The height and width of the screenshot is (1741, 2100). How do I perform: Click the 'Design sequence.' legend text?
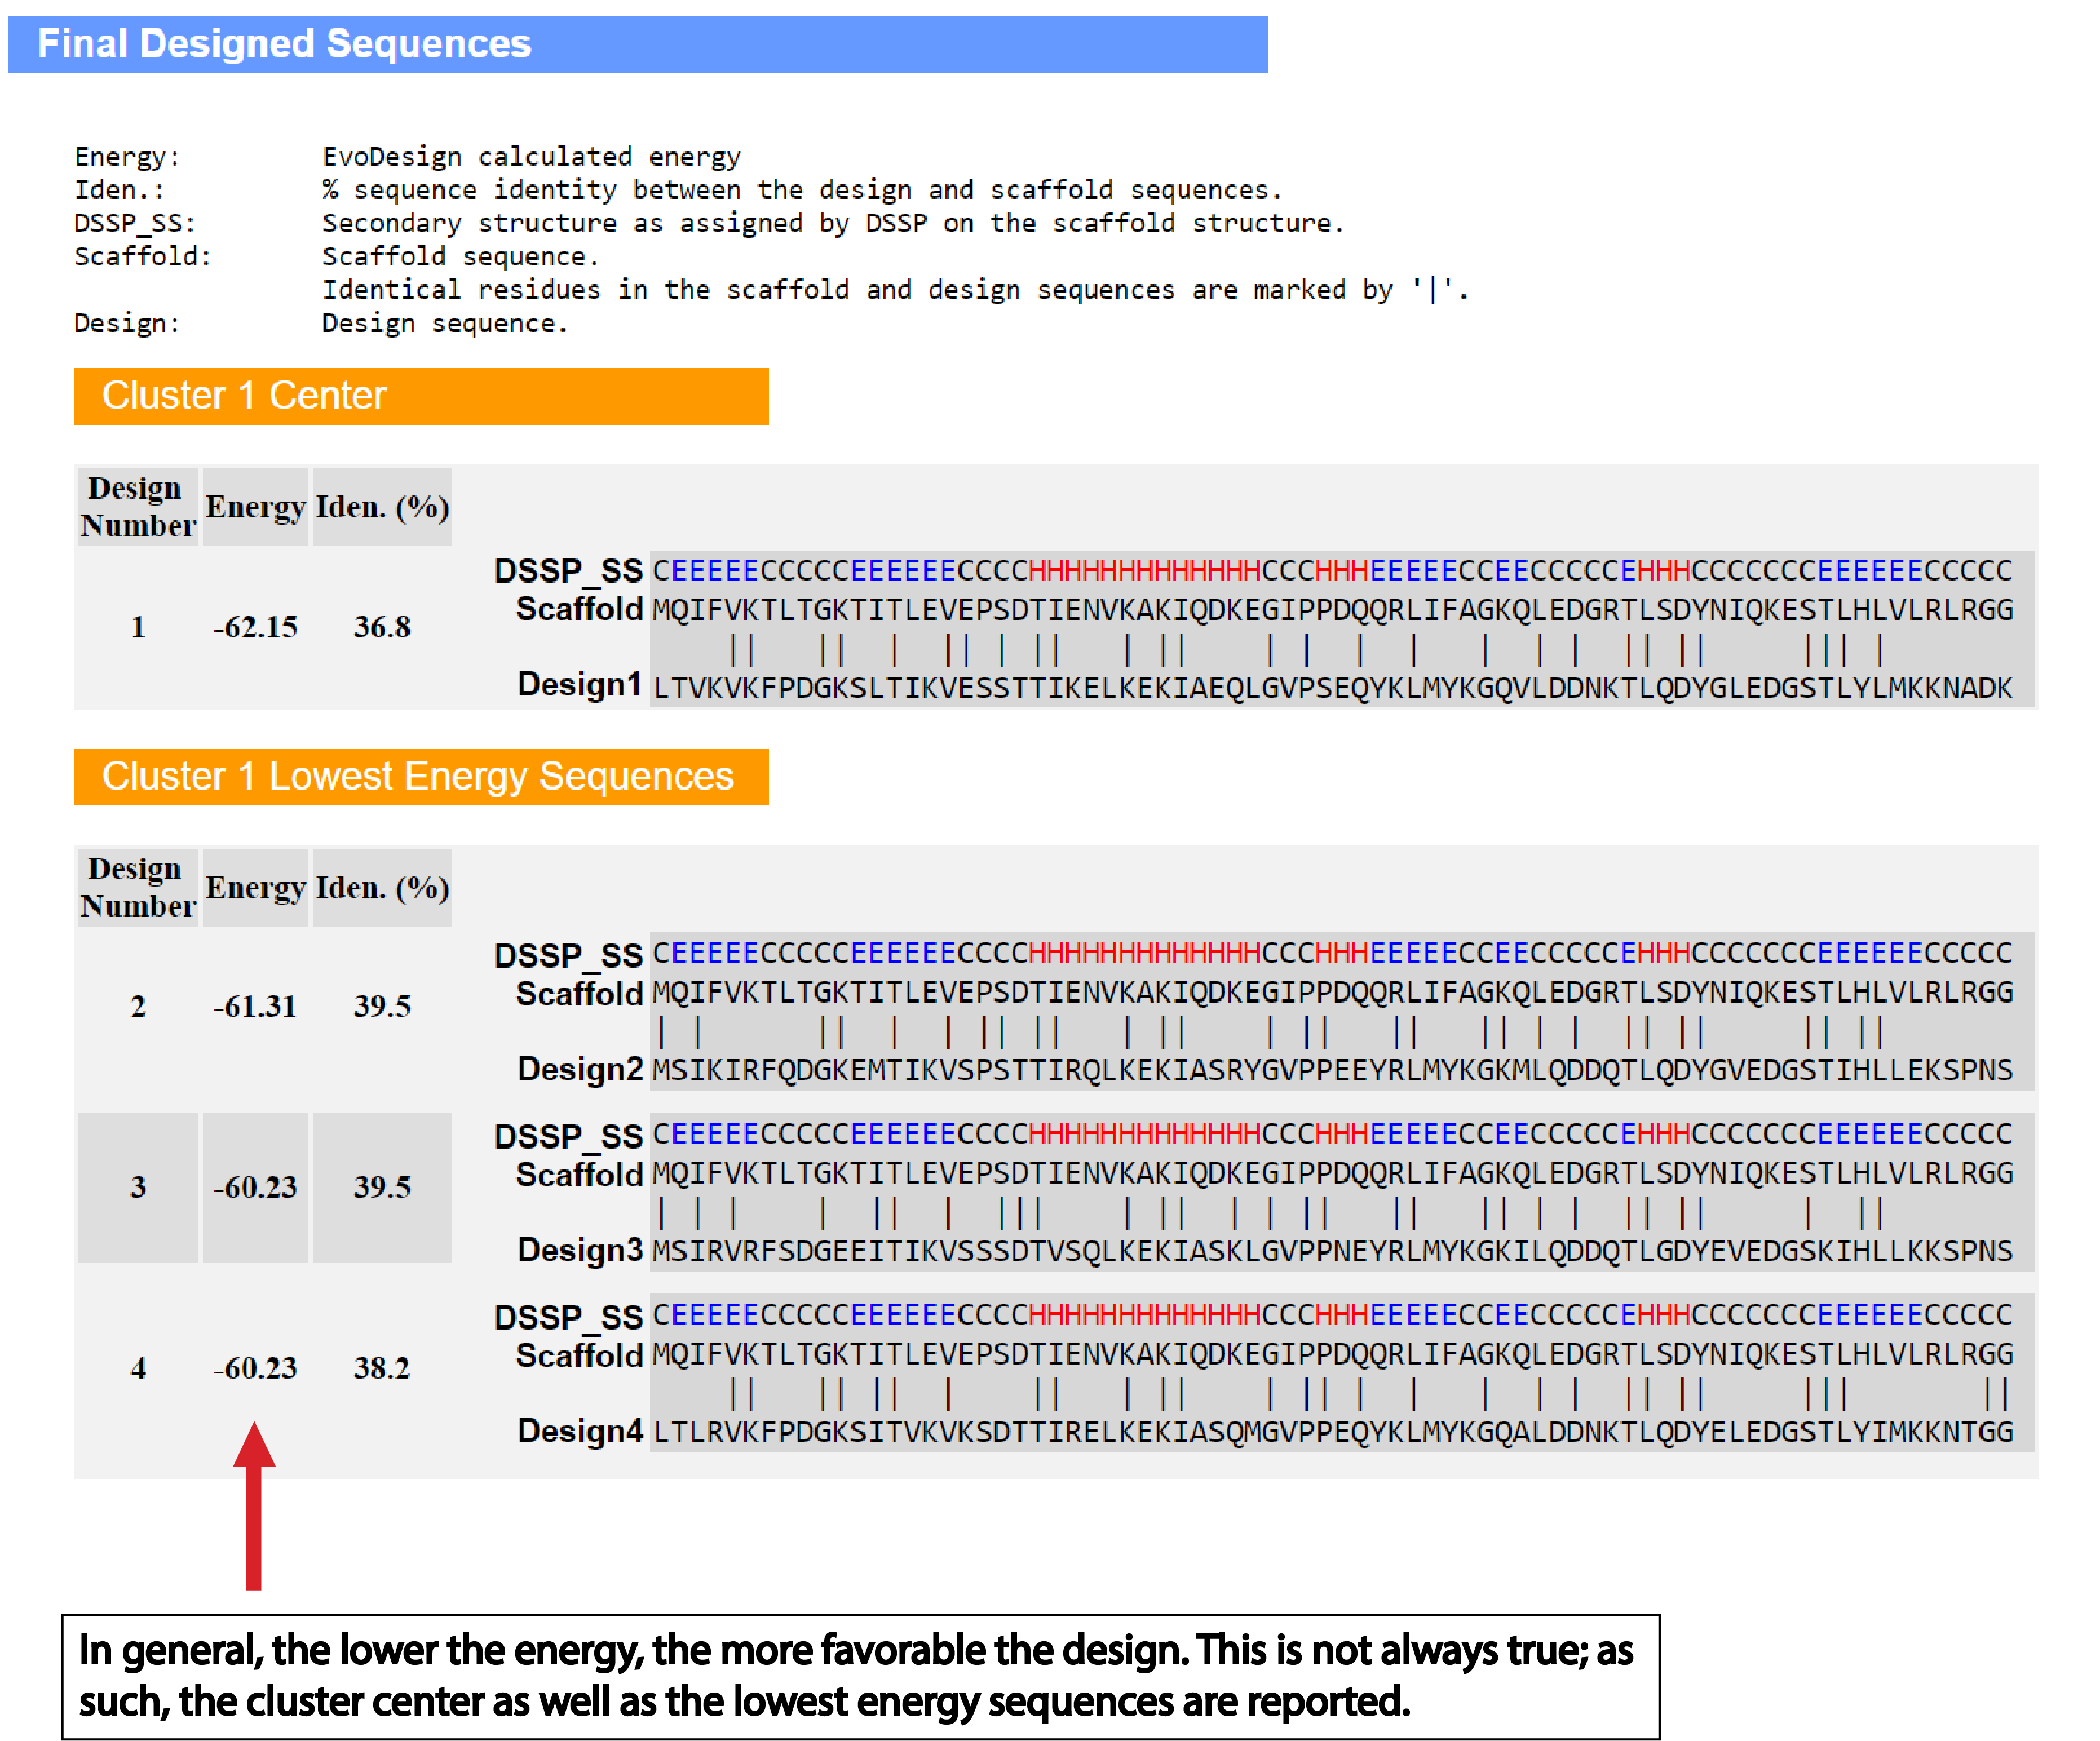coord(445,324)
